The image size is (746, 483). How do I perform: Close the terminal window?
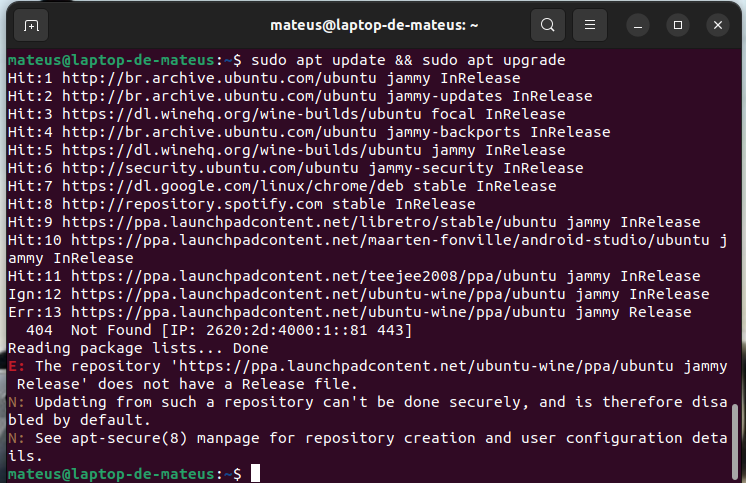pyautogui.click(x=718, y=25)
